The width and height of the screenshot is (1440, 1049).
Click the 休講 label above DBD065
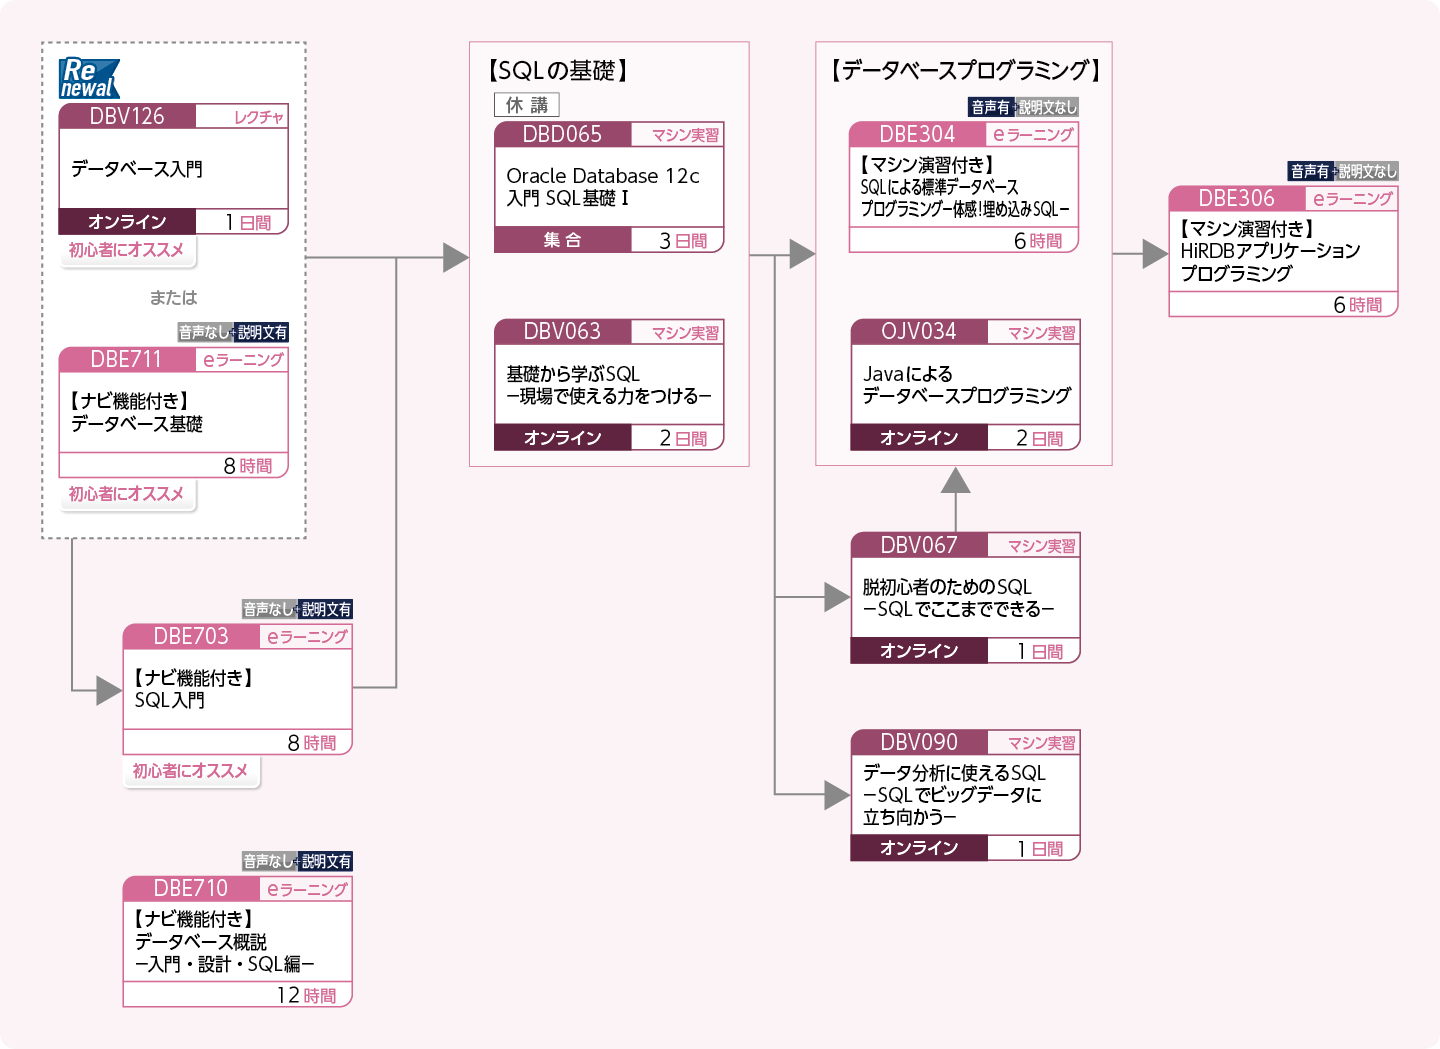(x=527, y=105)
